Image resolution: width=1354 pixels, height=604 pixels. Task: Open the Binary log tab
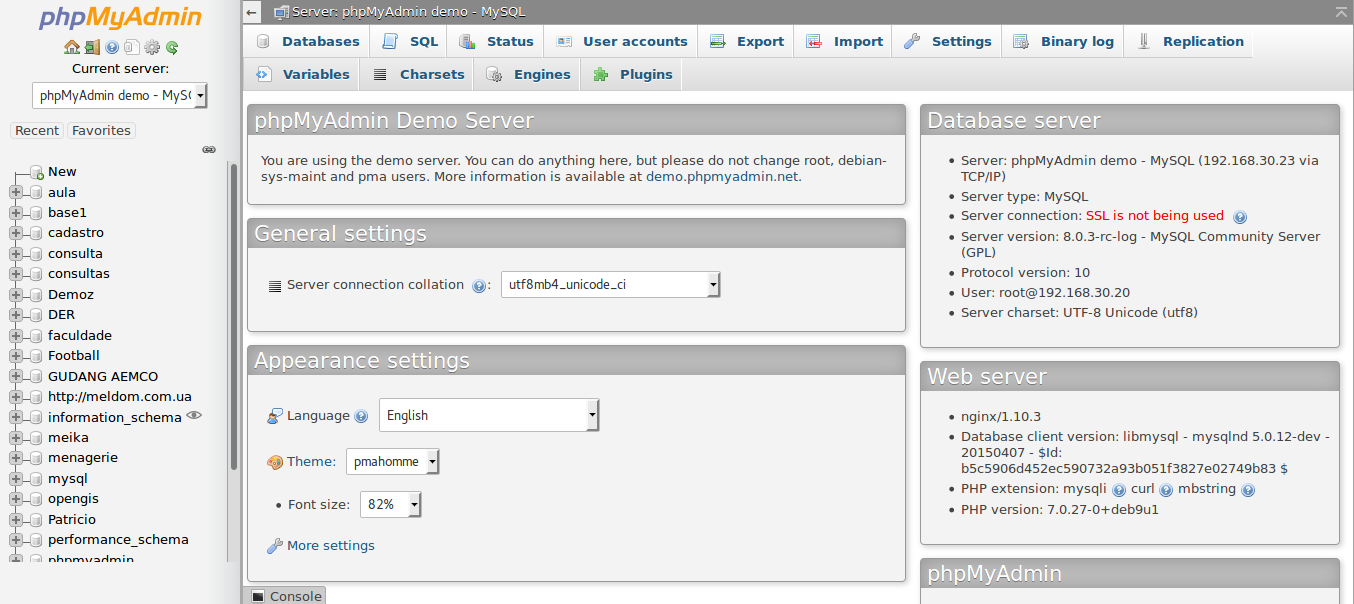[x=1063, y=42]
